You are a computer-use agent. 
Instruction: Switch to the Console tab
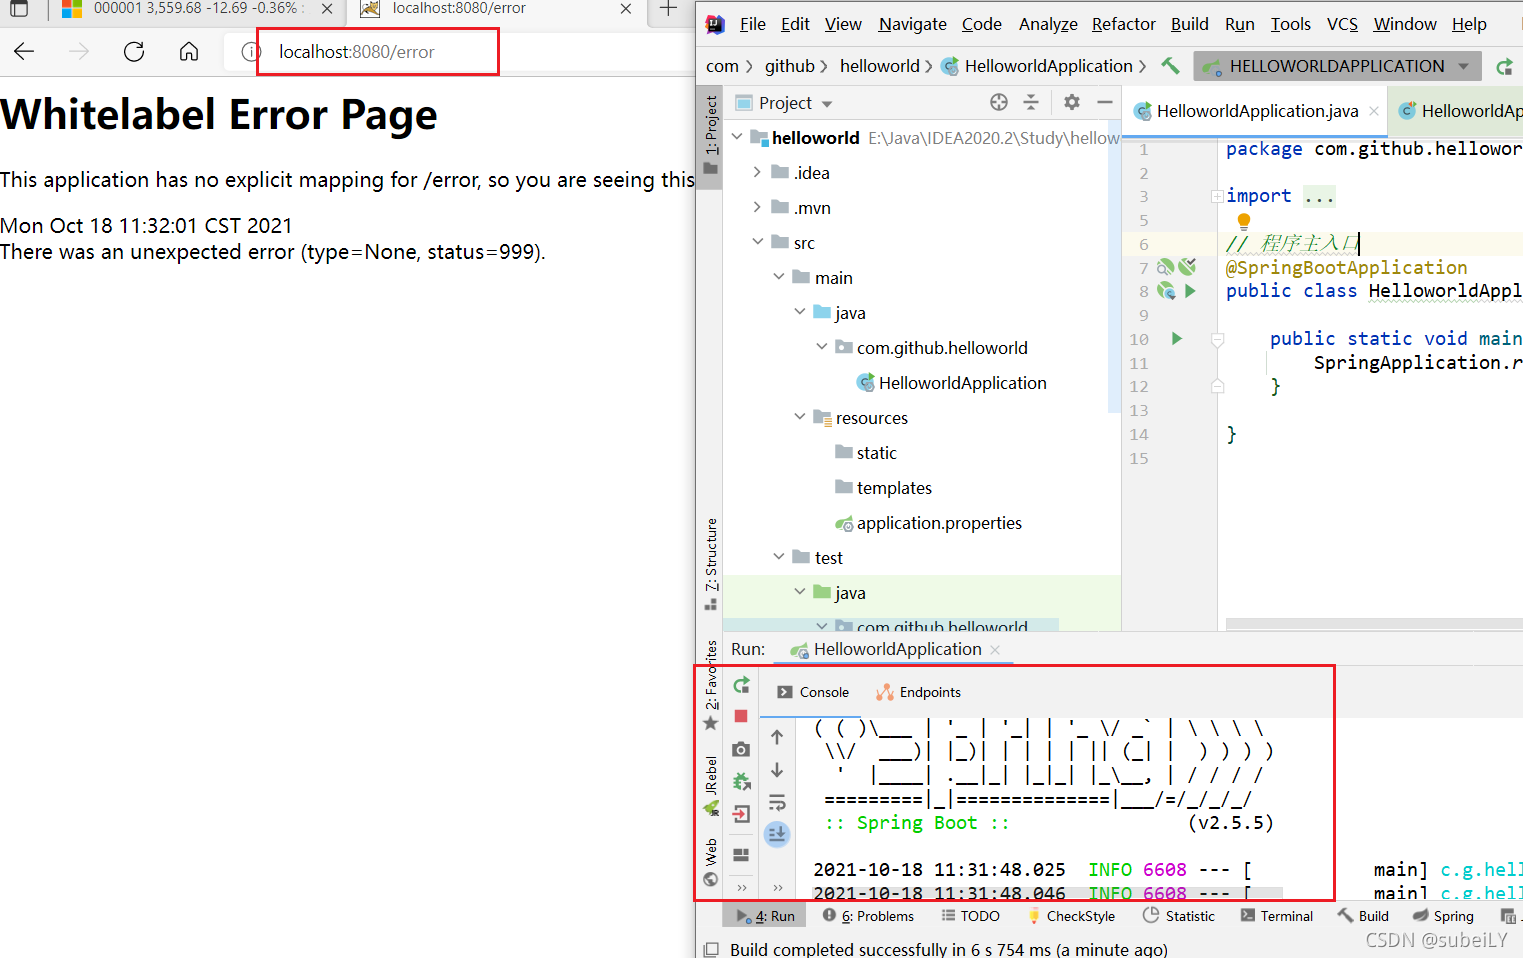coord(813,692)
